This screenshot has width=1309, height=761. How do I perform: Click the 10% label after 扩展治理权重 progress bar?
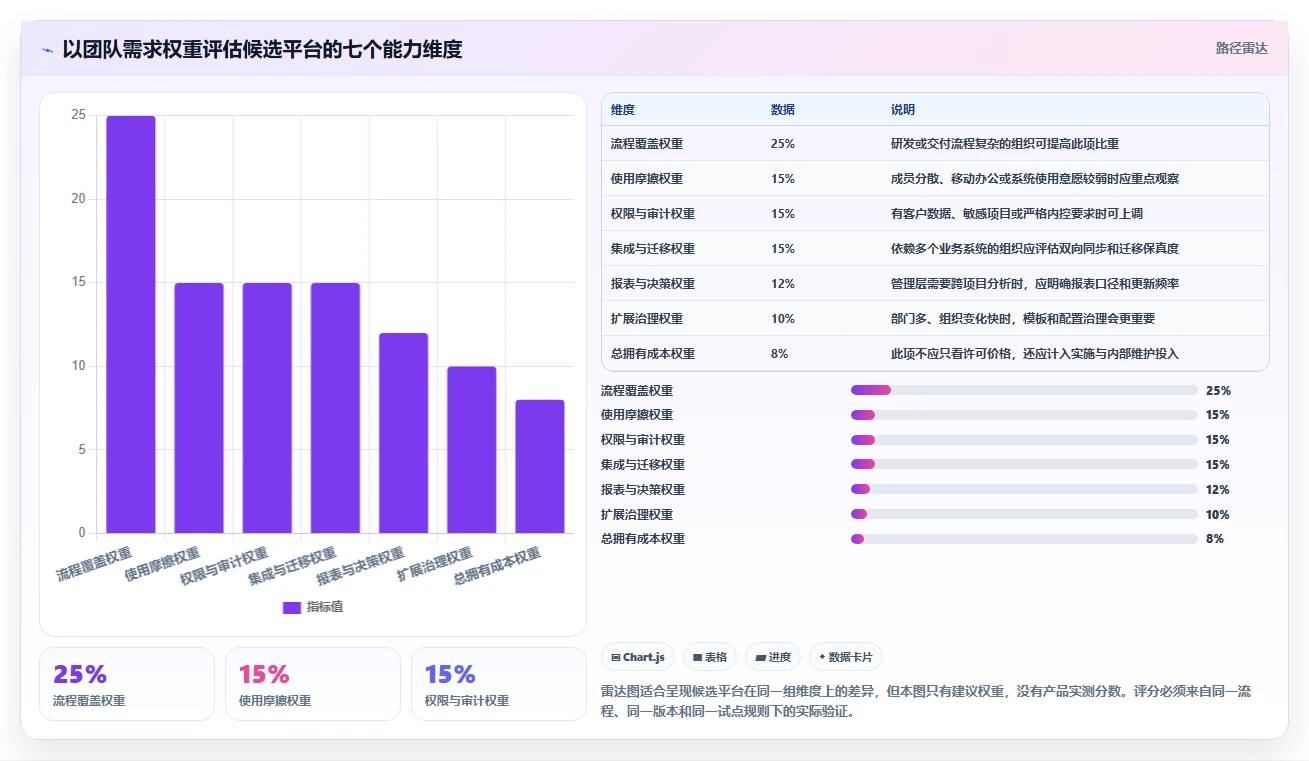click(1218, 515)
